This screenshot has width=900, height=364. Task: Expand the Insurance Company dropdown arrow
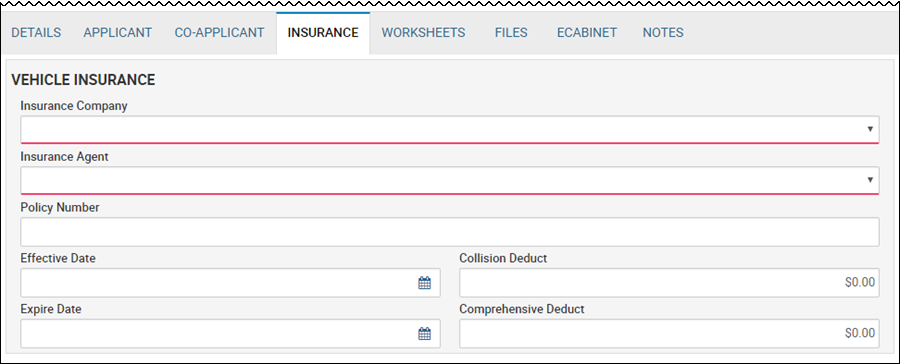[x=870, y=129]
